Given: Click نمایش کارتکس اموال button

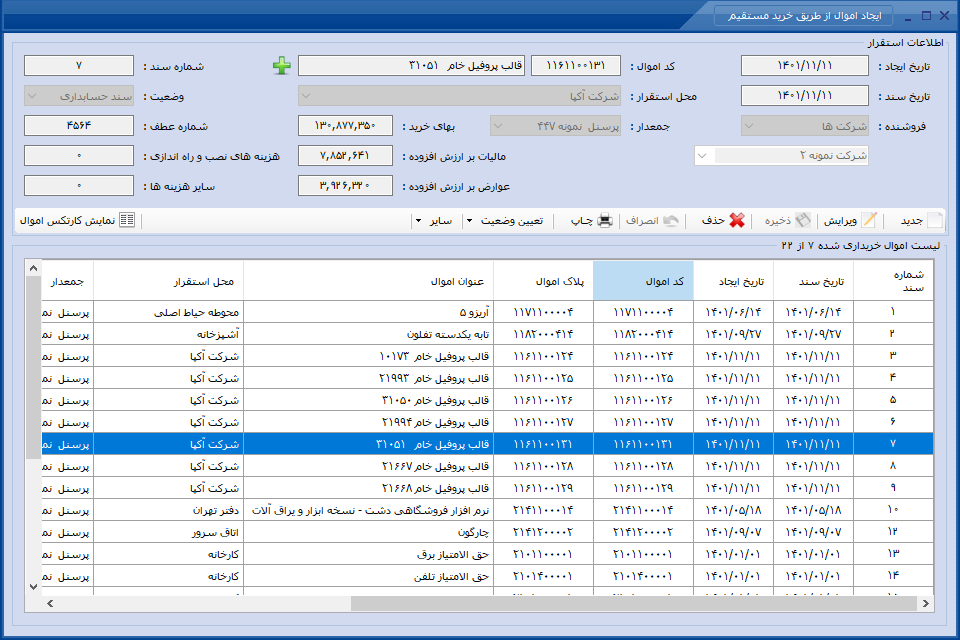Looking at the screenshot, I should [x=78, y=220].
